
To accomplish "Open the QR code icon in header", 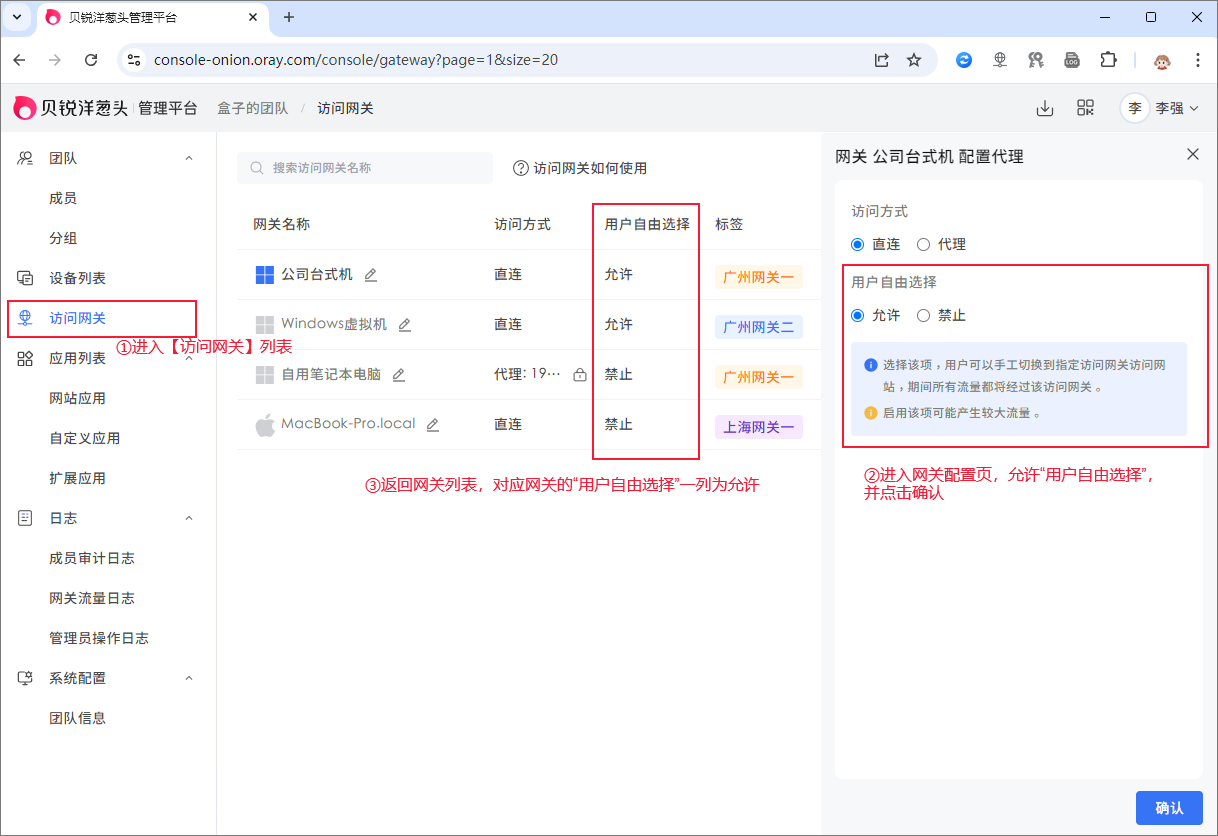I will [x=1085, y=108].
